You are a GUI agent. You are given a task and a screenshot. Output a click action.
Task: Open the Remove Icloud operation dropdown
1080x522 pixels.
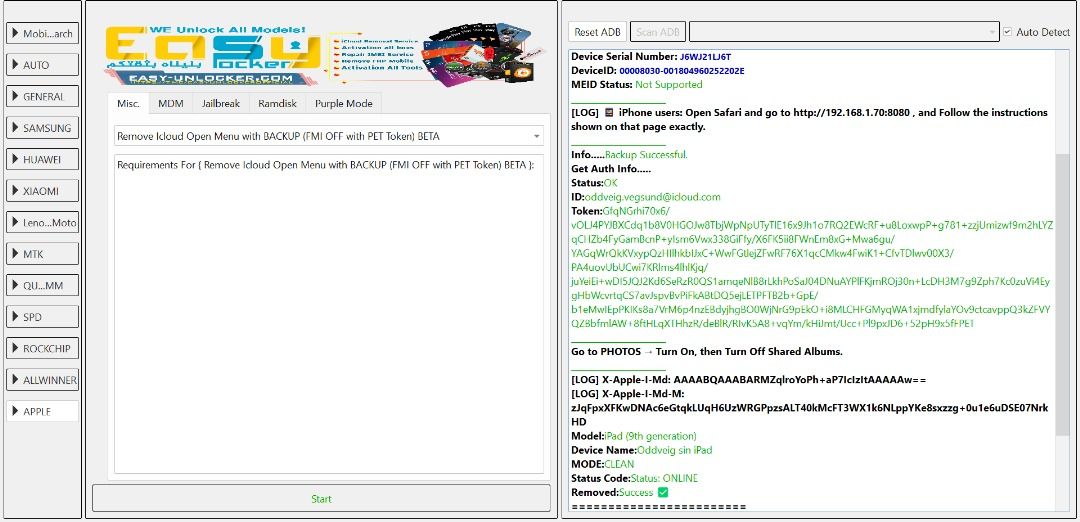329,136
